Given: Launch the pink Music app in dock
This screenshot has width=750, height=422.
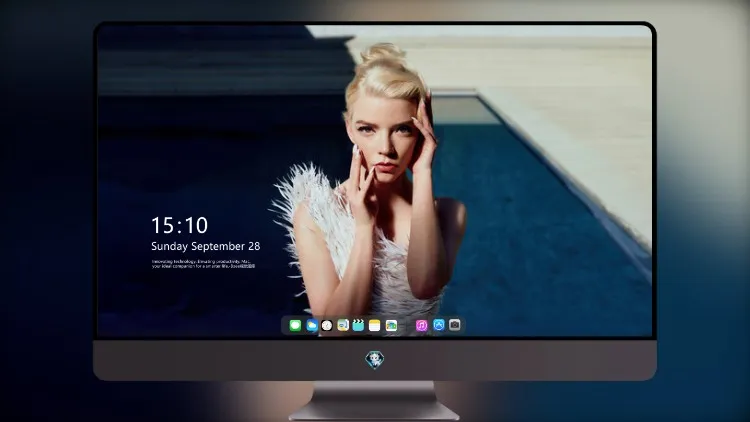Looking at the screenshot, I should [421, 325].
